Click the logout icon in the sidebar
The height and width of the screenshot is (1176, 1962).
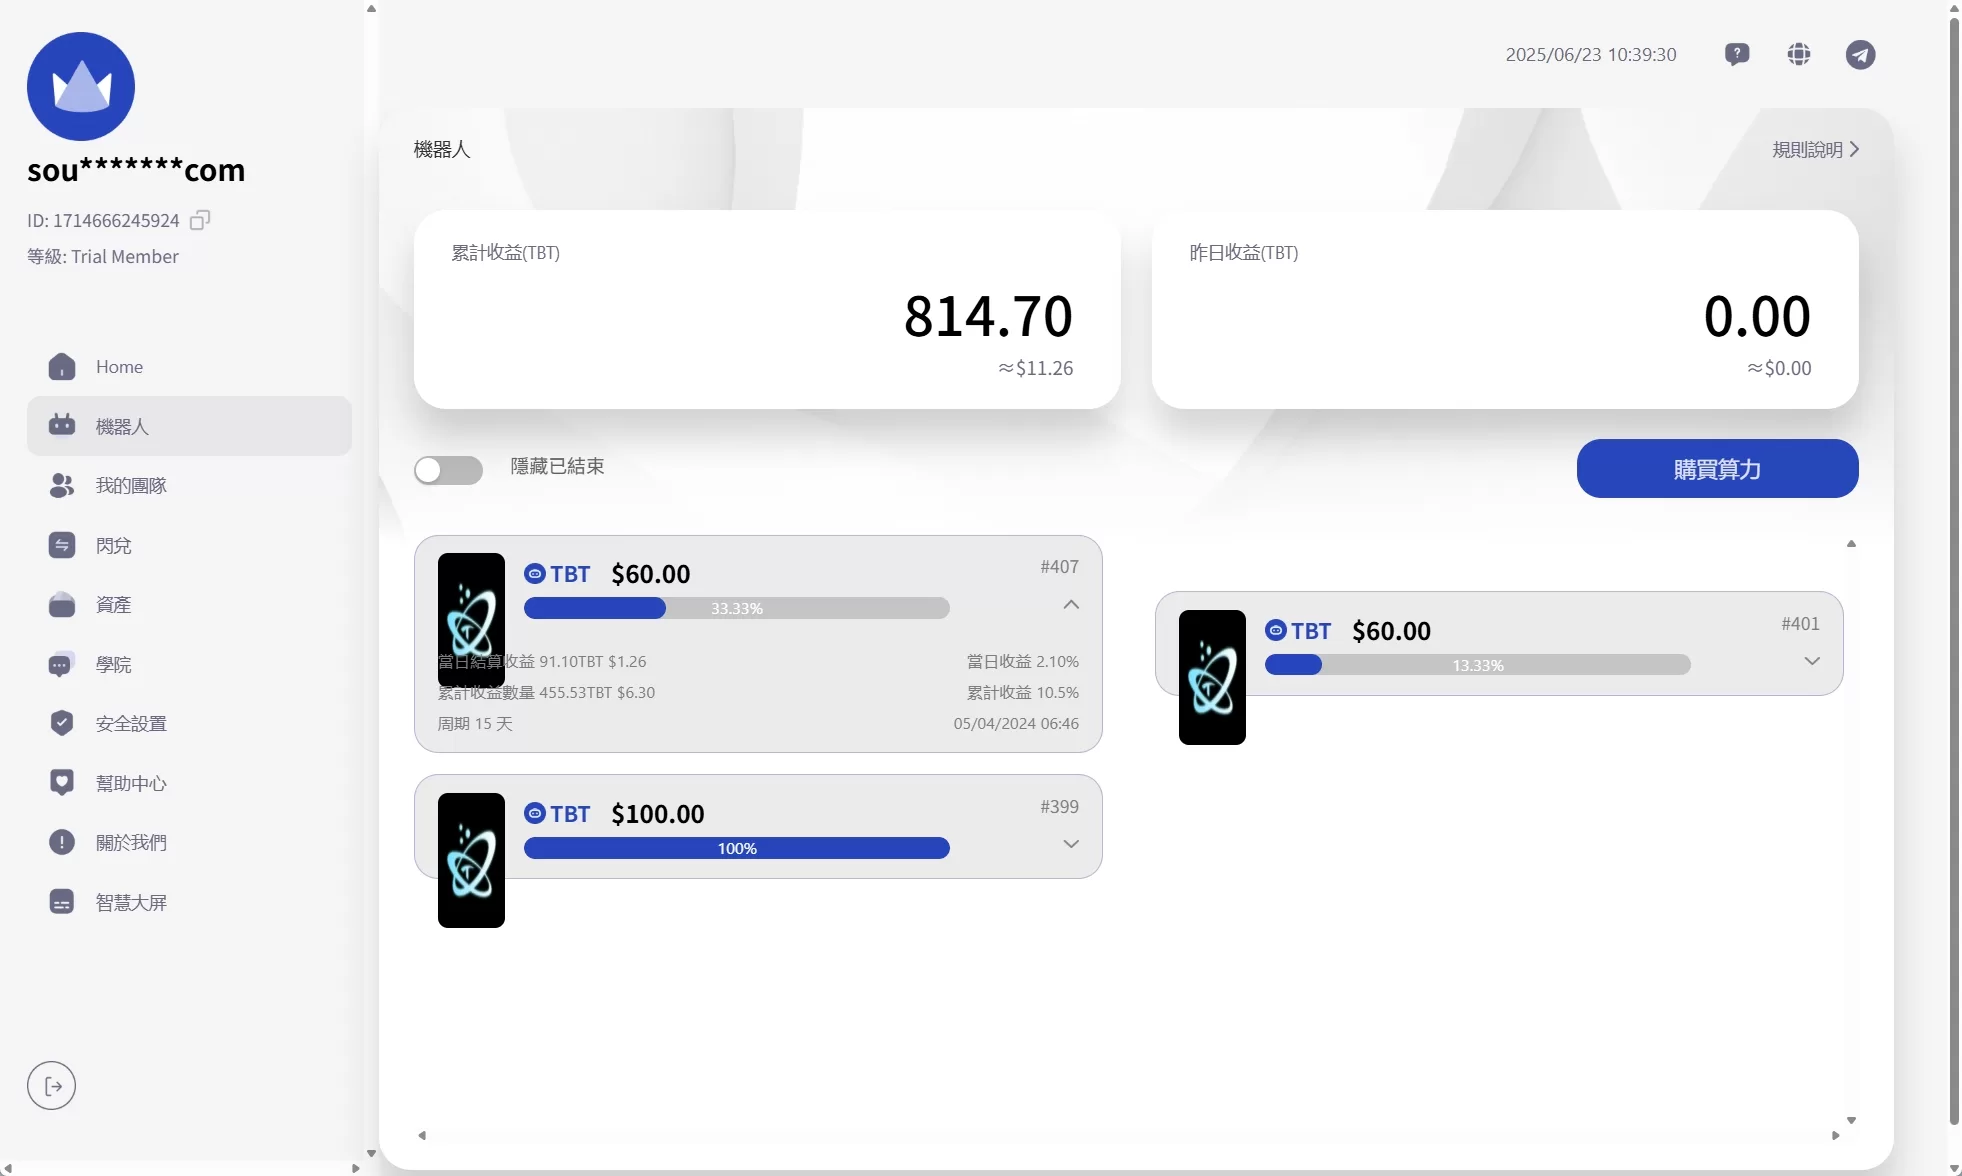coord(52,1086)
